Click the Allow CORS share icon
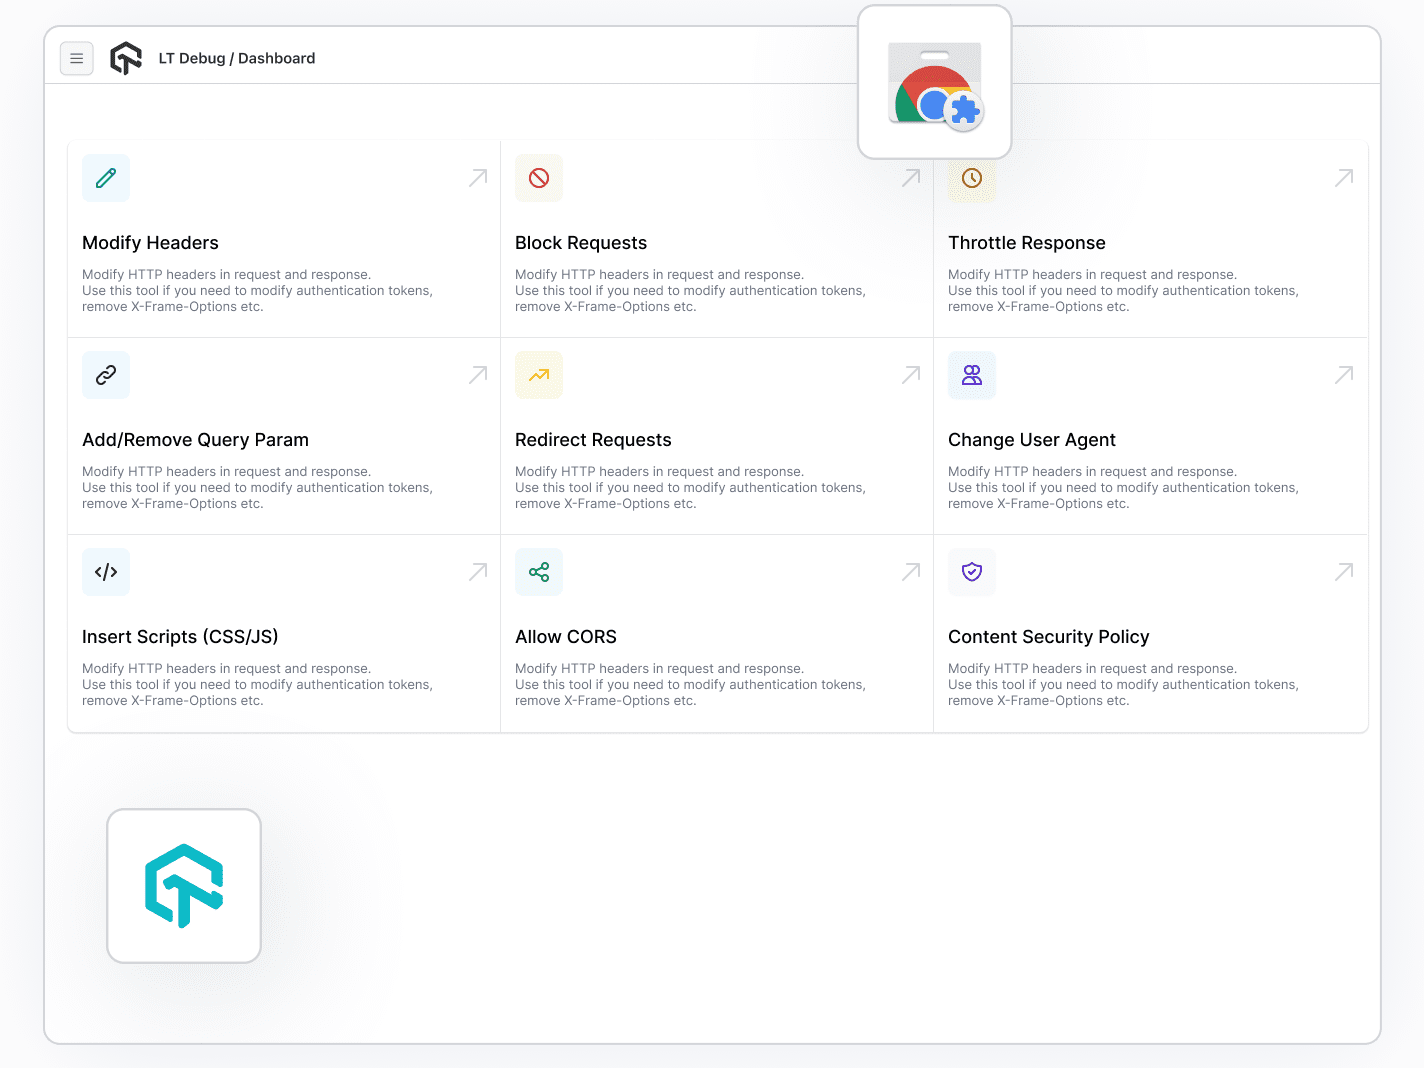The image size is (1424, 1068). 539,571
